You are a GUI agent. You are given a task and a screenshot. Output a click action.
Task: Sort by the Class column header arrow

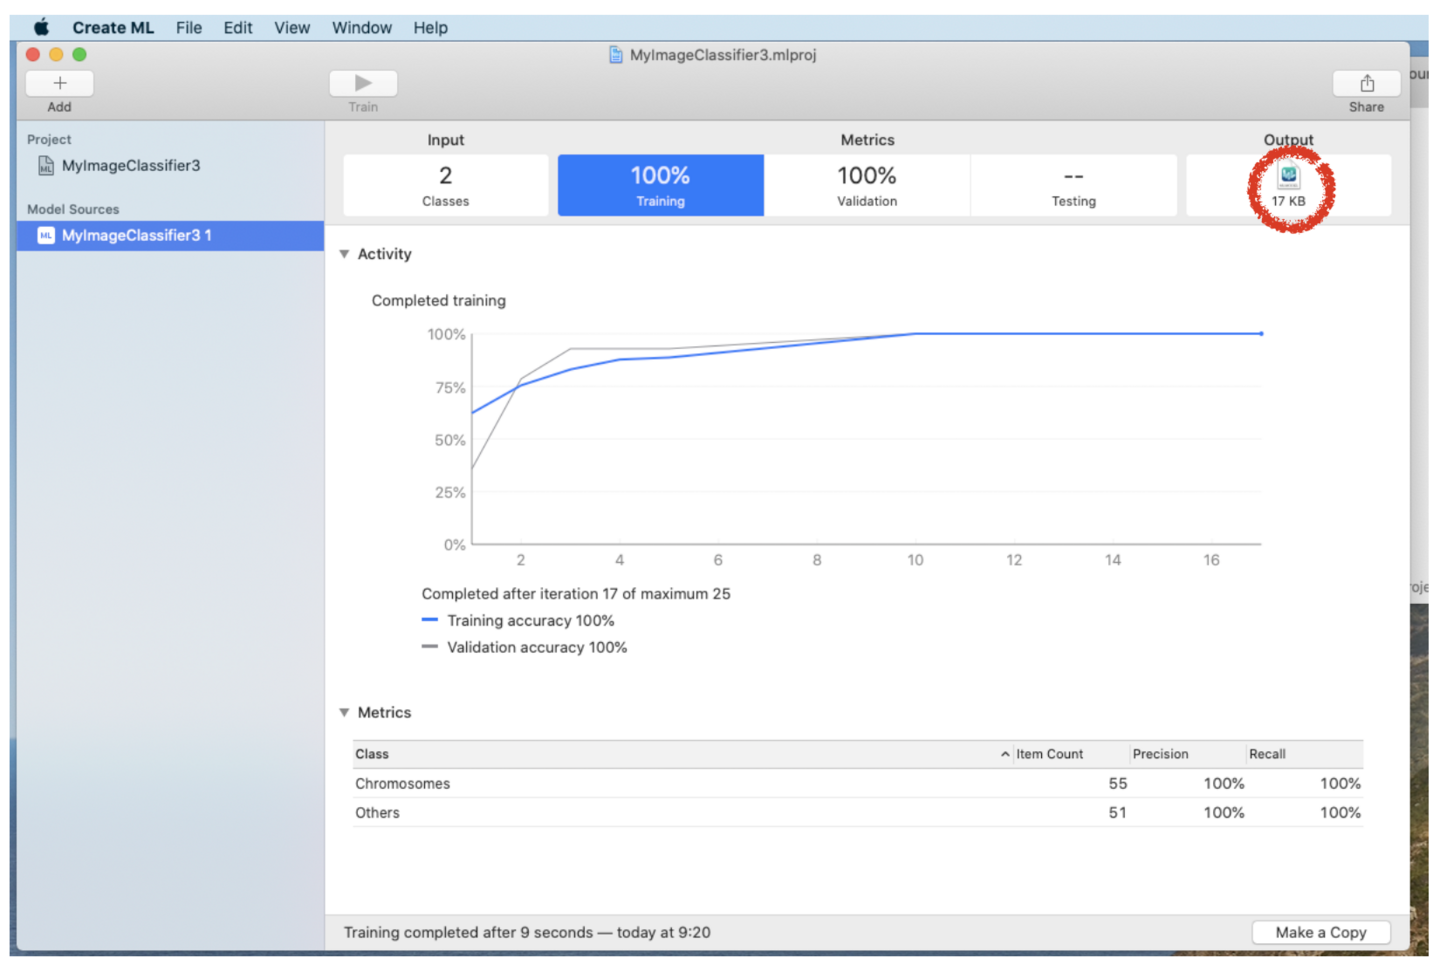pos(1004,754)
